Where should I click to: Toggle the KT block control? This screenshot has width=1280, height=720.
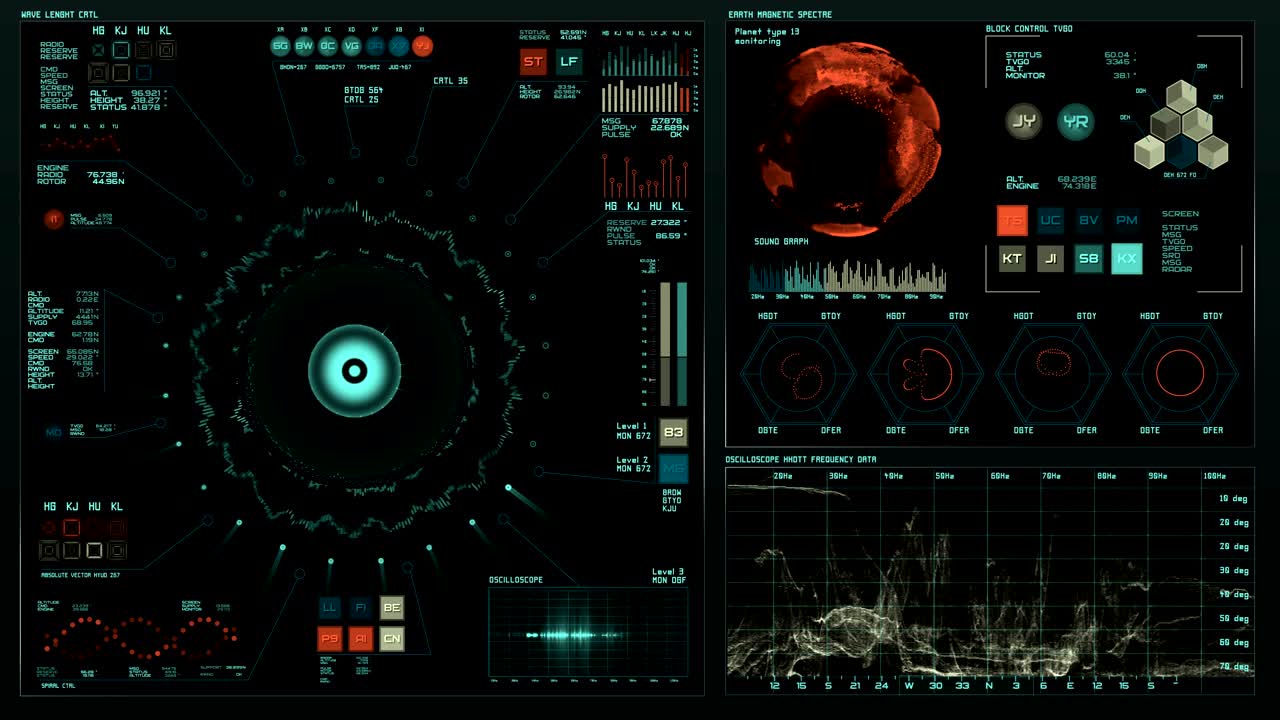[x=1012, y=258]
